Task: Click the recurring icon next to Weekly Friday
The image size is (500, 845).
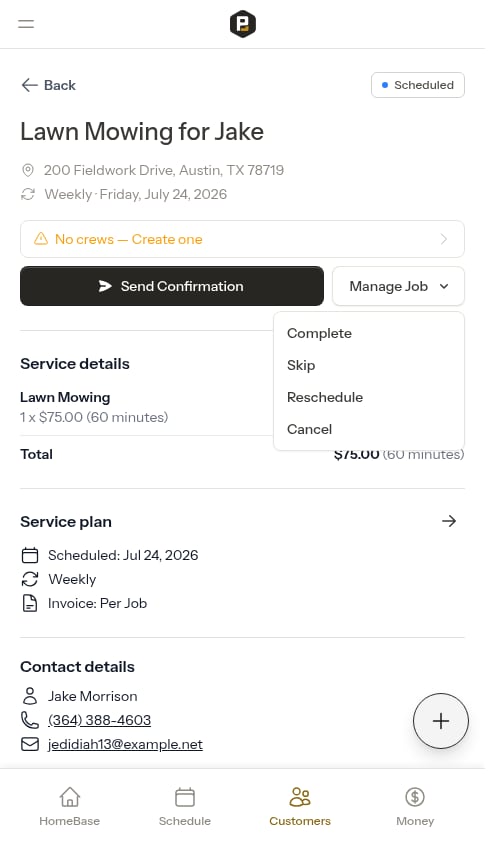Action: pos(27,194)
